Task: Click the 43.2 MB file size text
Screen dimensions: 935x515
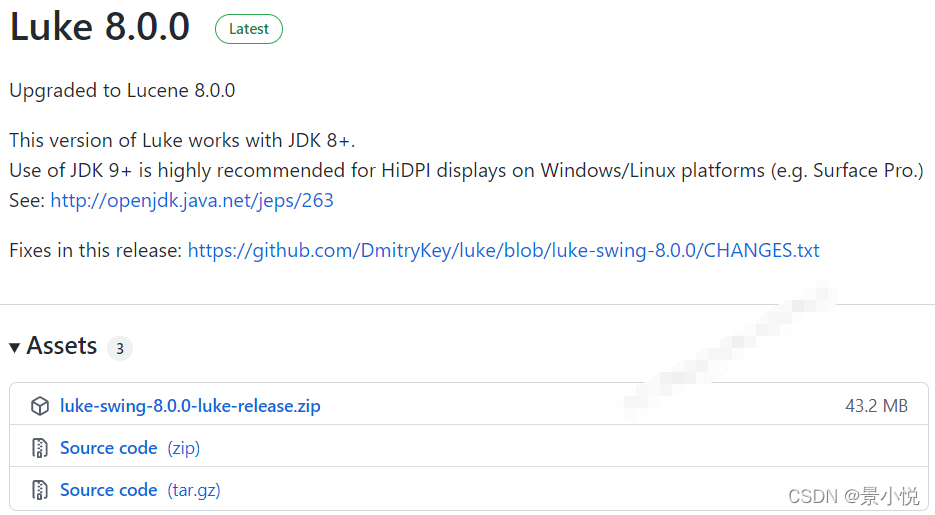Action: [x=877, y=406]
